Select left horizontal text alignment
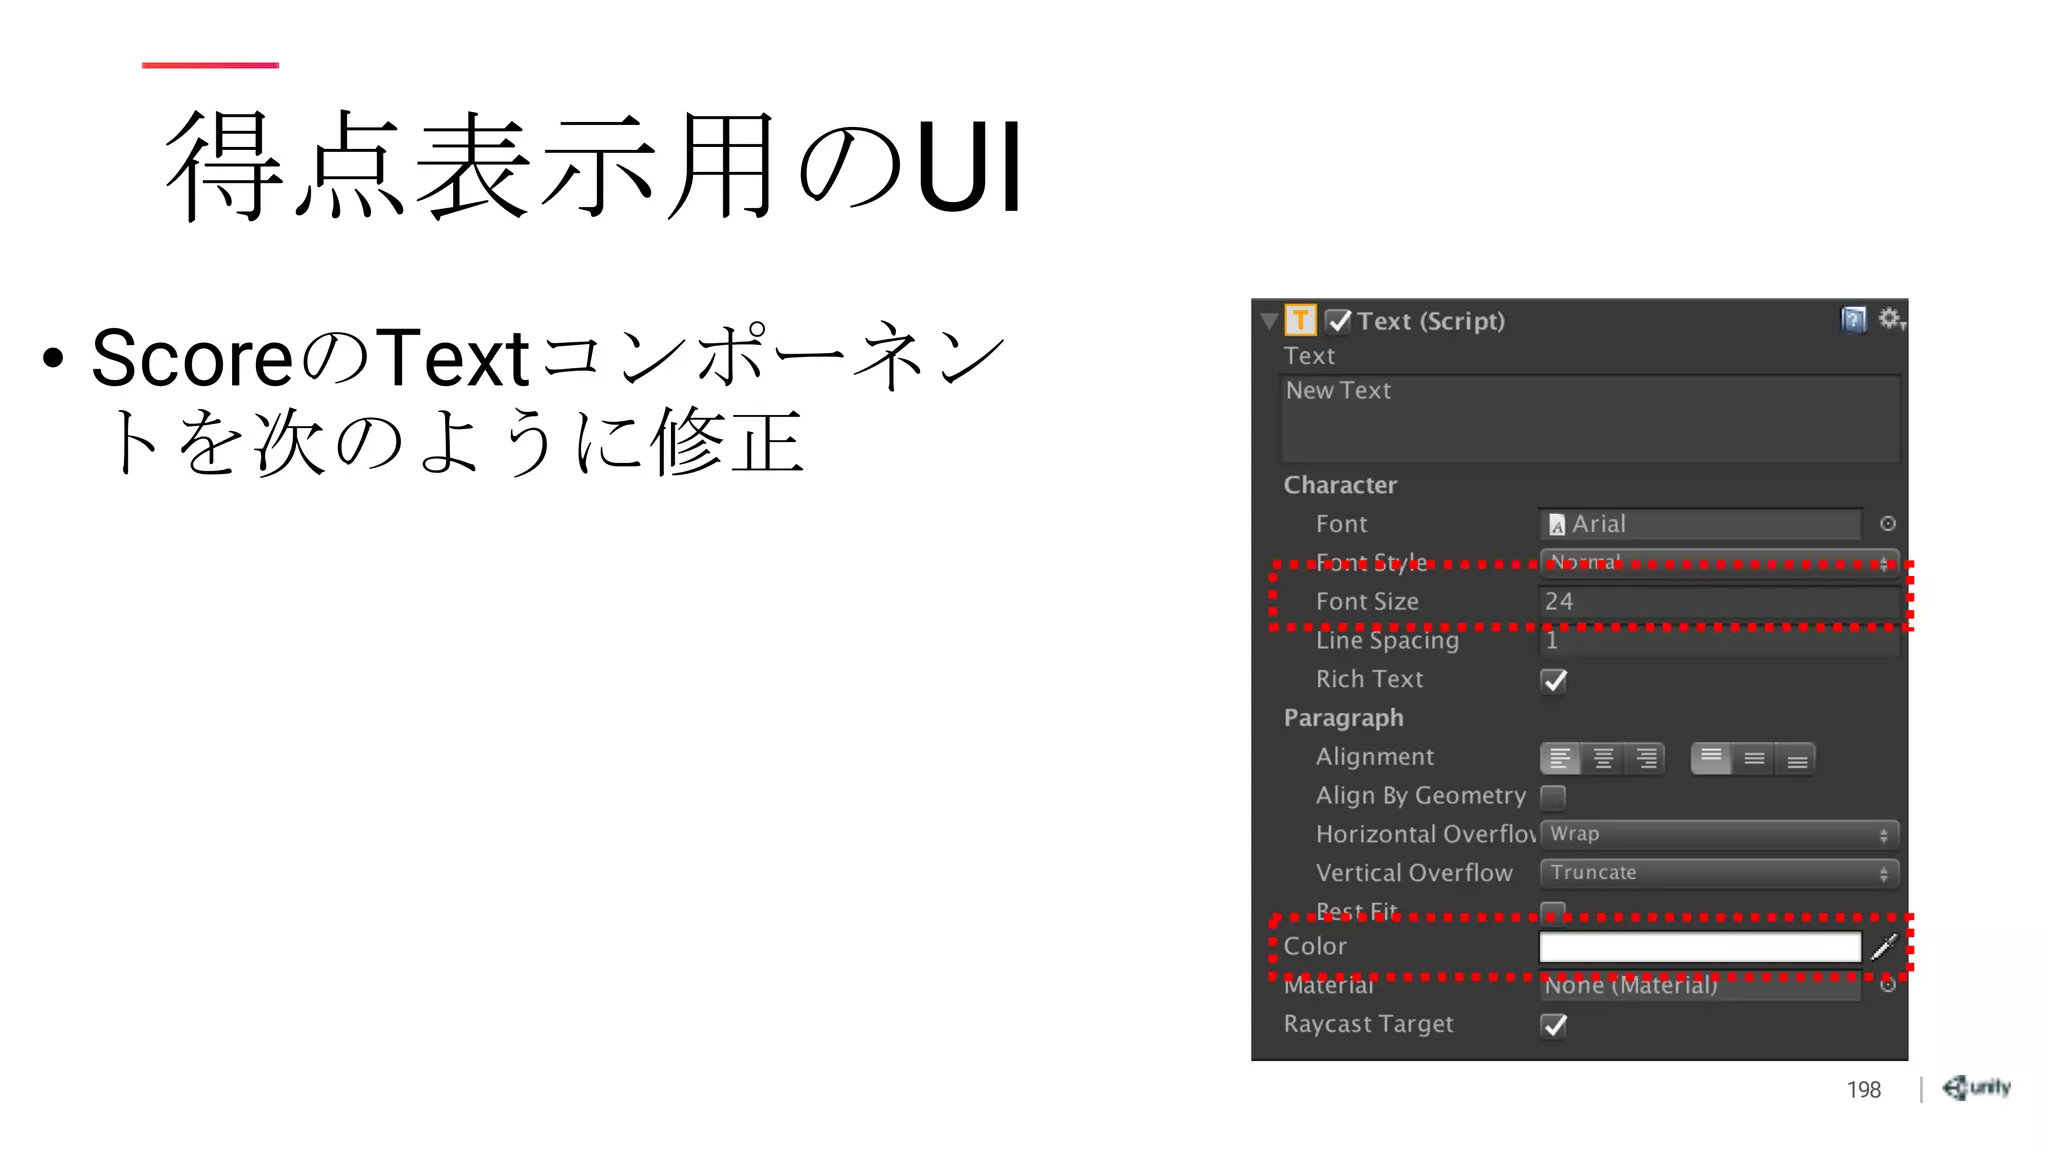The image size is (2048, 1152). click(1560, 759)
